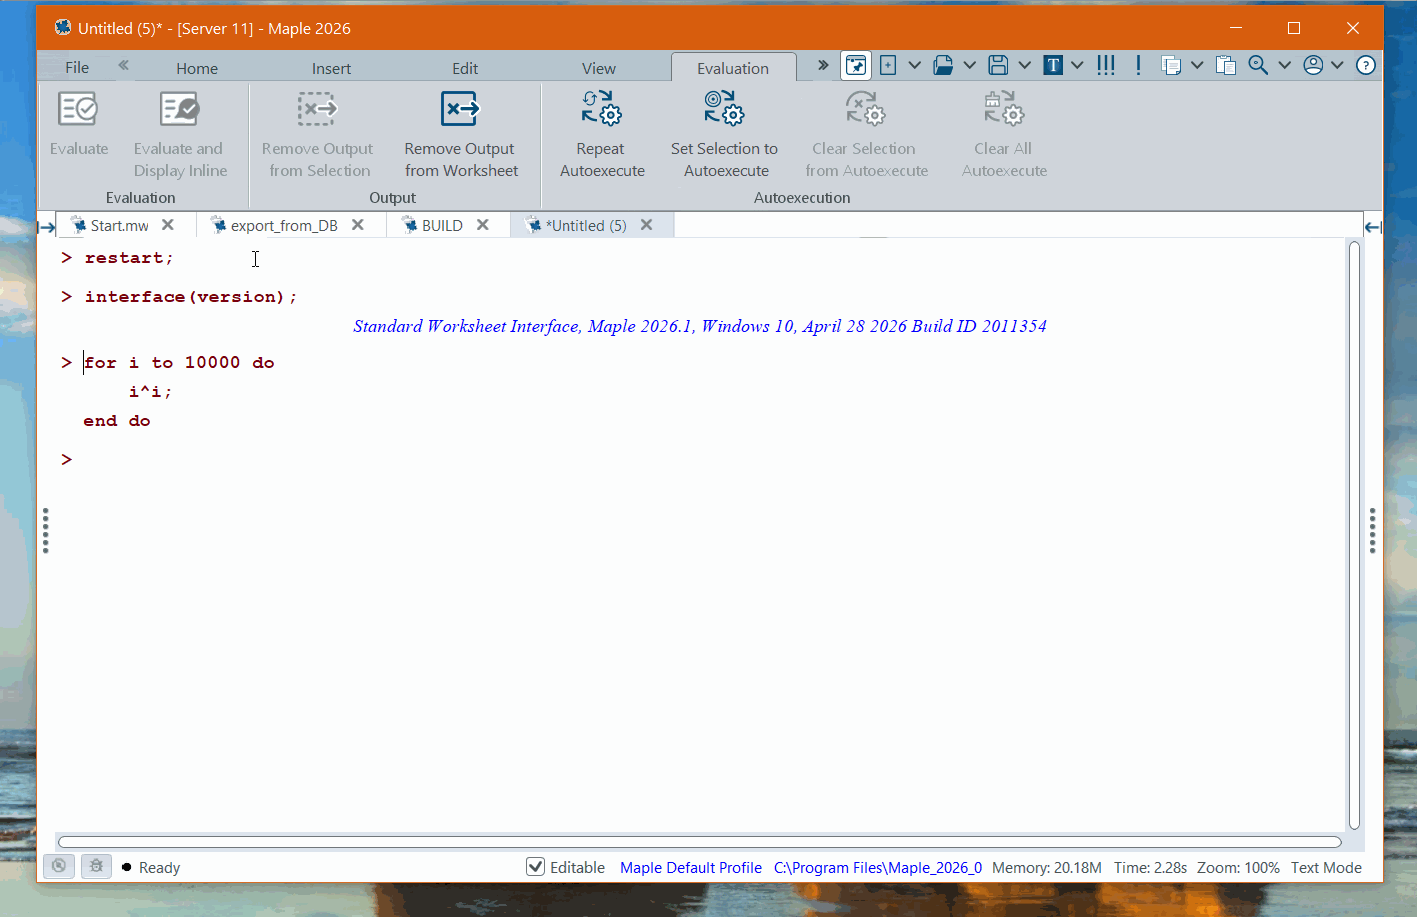Click the Clear All Autoexecute icon
The width and height of the screenshot is (1417, 917).
1004,109
